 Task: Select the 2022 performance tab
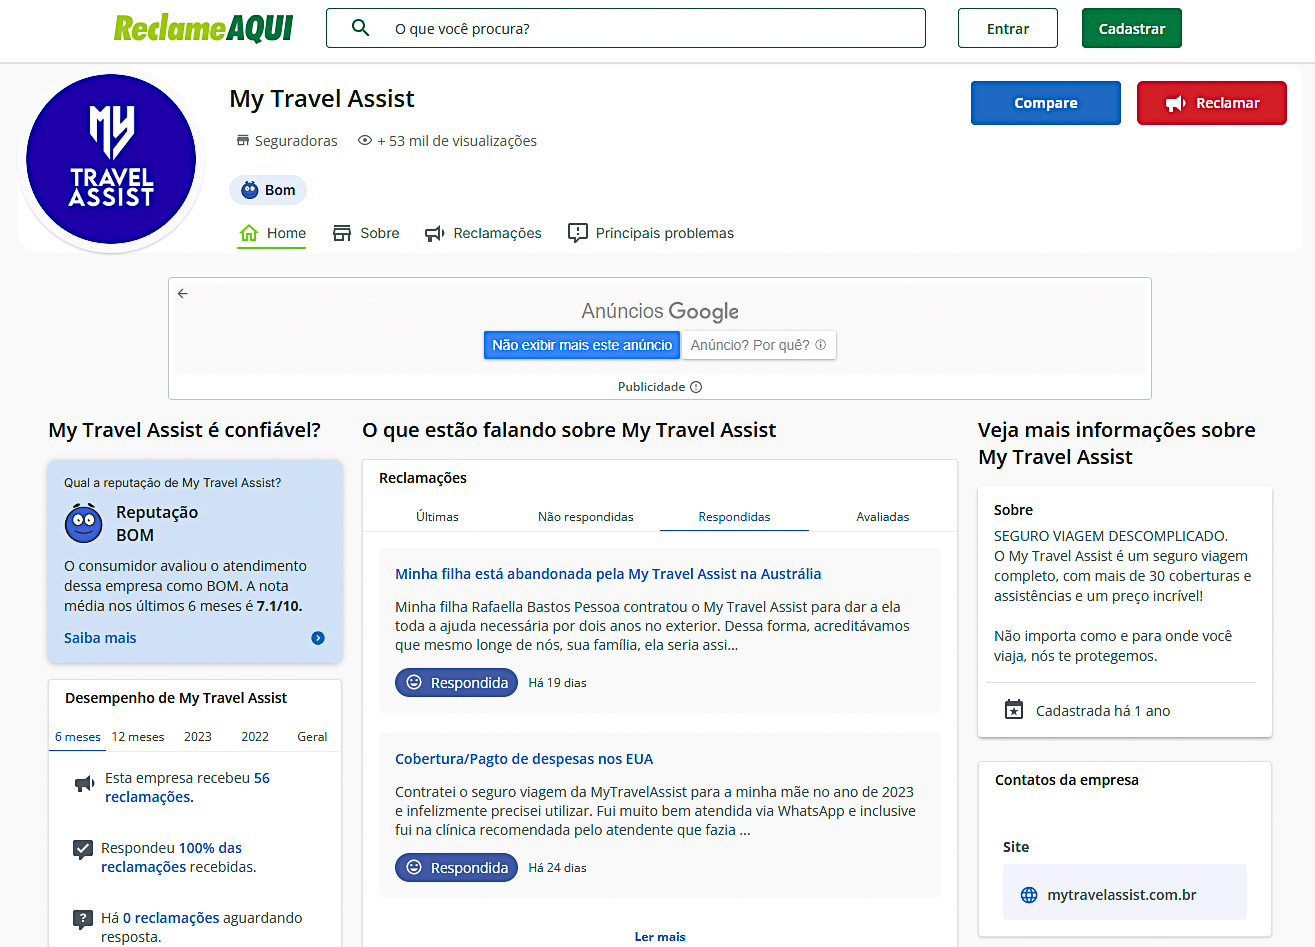pyautogui.click(x=255, y=737)
